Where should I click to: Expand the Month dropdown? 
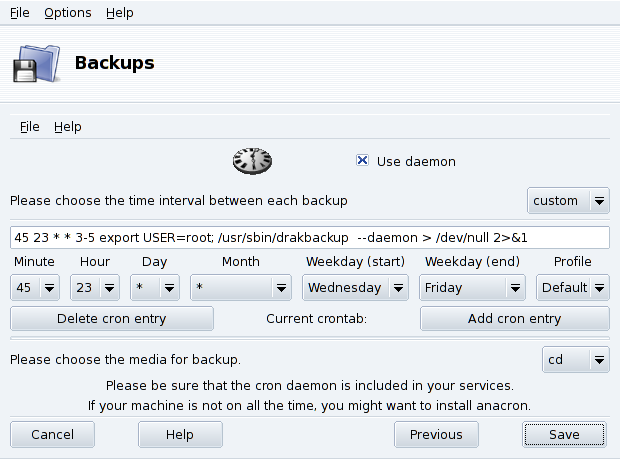coord(241,288)
